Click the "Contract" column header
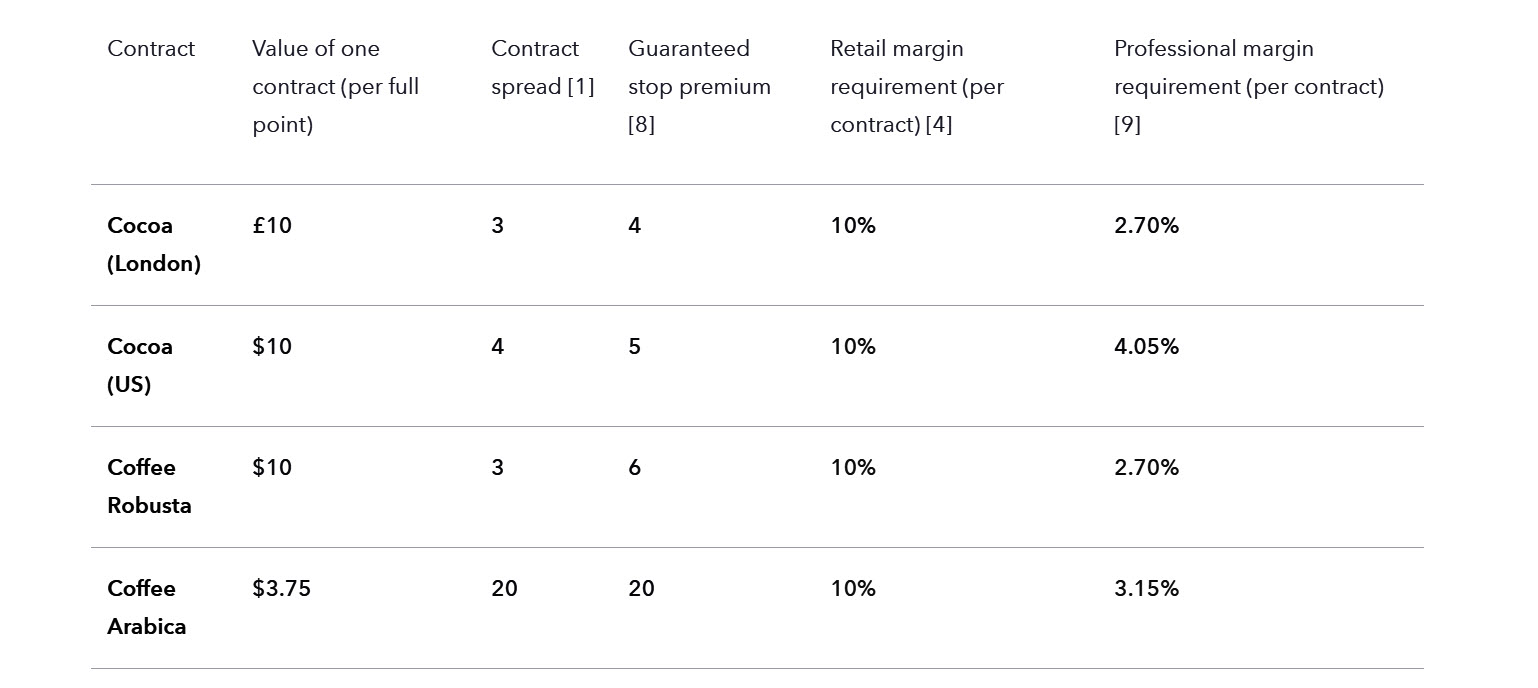Image resolution: width=1538 pixels, height=688 pixels. click(x=151, y=49)
